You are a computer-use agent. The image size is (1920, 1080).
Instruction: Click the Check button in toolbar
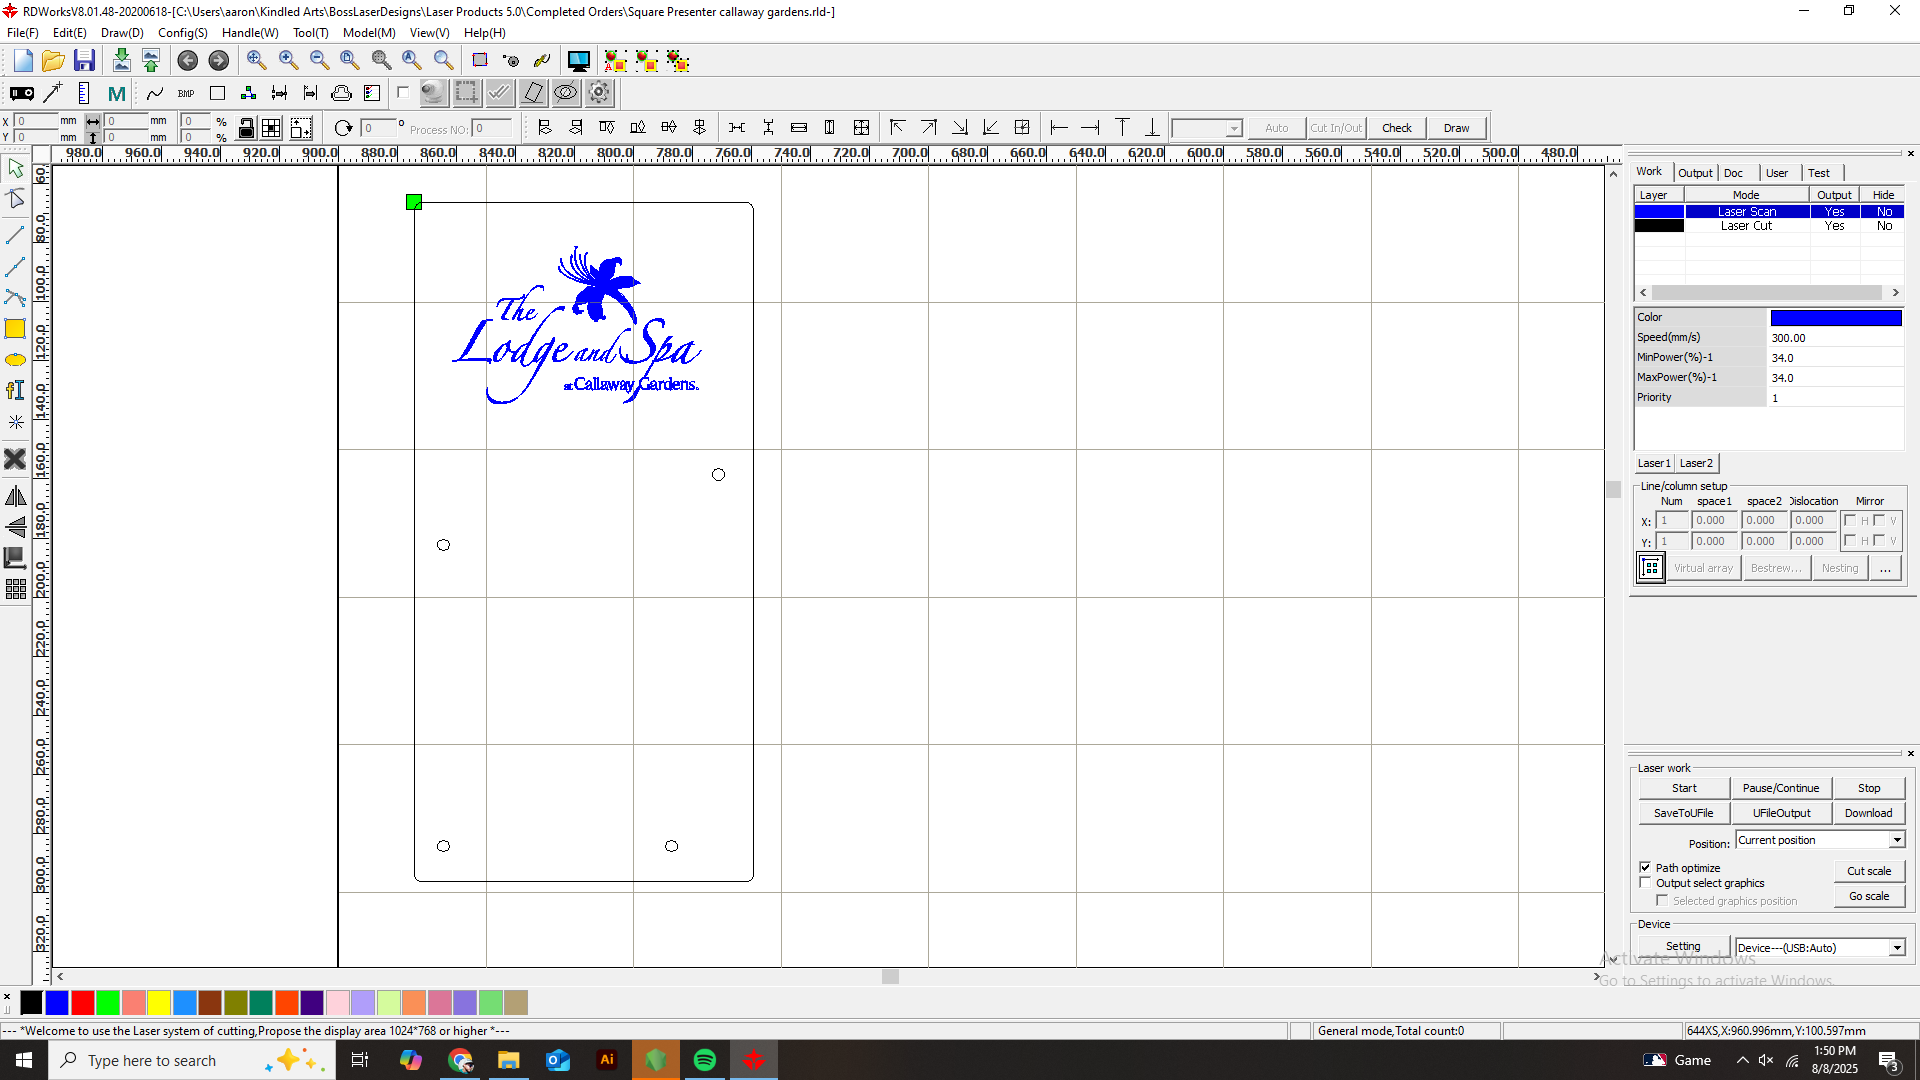1397,128
